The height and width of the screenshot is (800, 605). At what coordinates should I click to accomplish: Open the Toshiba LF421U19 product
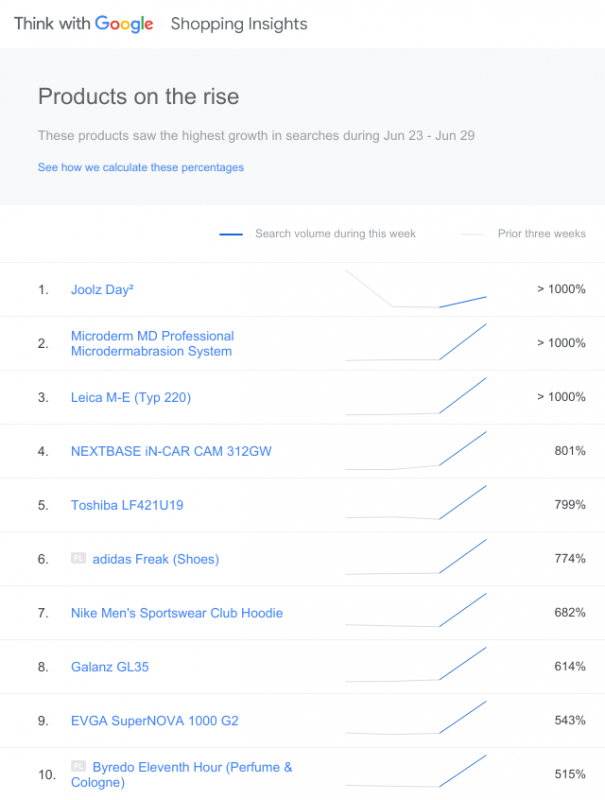click(x=127, y=506)
